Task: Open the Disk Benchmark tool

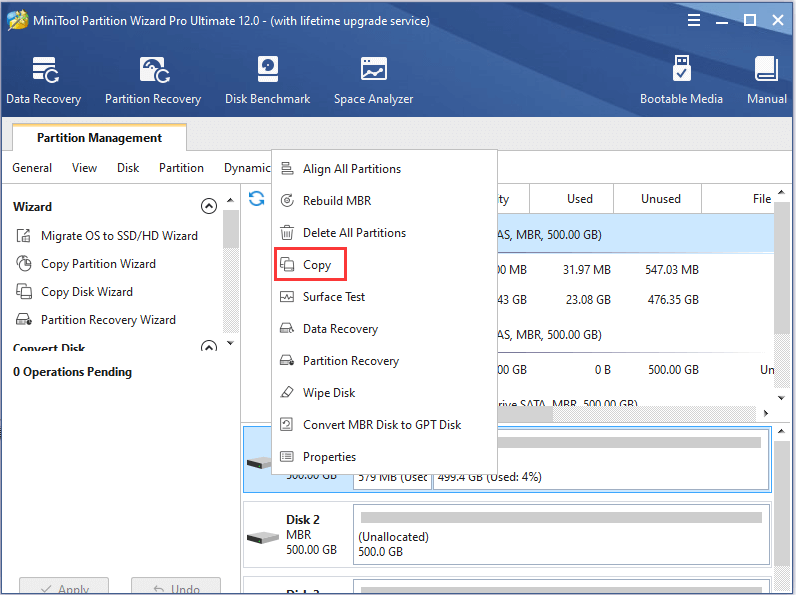Action: [x=268, y=80]
